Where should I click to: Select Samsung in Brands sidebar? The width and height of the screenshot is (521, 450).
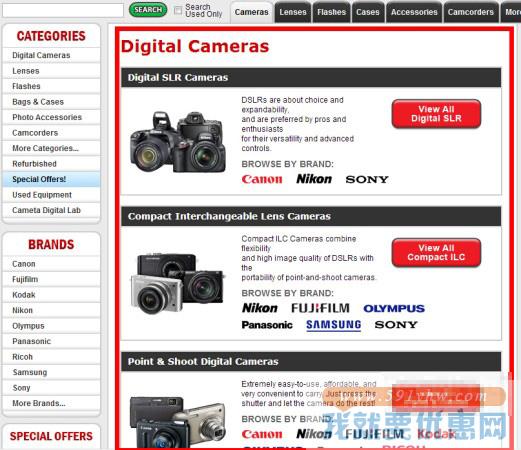(x=51, y=372)
